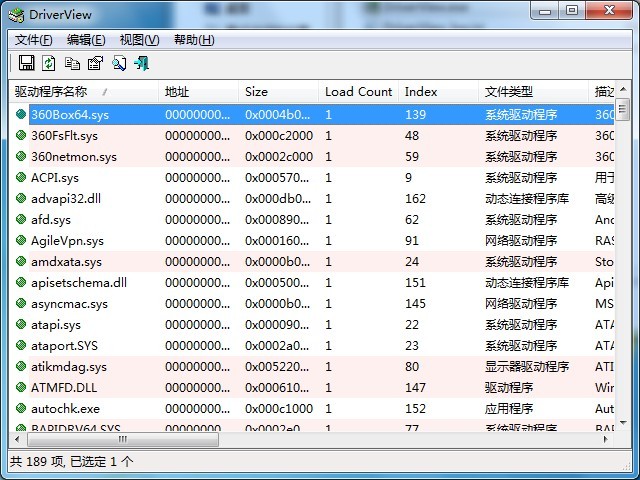Click the DriverView title bar app icon
Viewport: 640px width, 480px height.
click(16, 12)
